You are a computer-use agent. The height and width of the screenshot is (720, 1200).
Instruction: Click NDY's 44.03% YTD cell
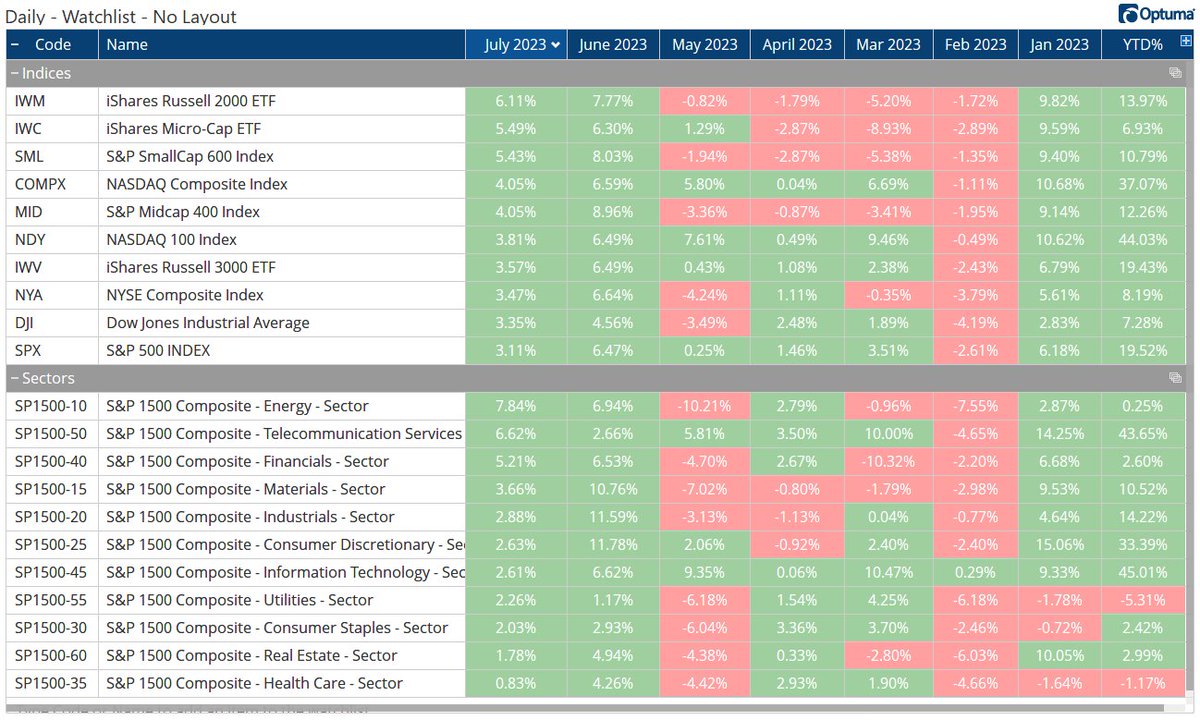1145,240
